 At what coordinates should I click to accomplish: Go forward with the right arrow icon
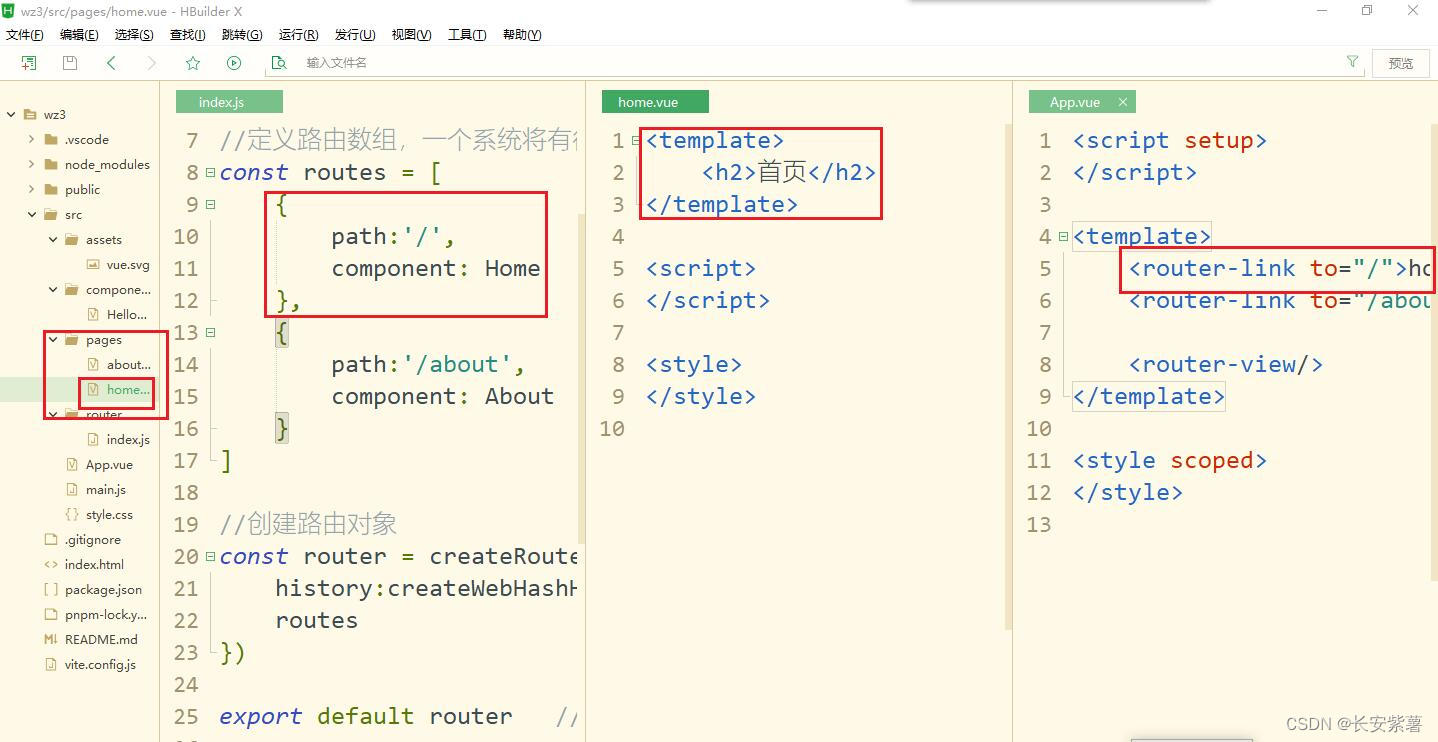(151, 63)
